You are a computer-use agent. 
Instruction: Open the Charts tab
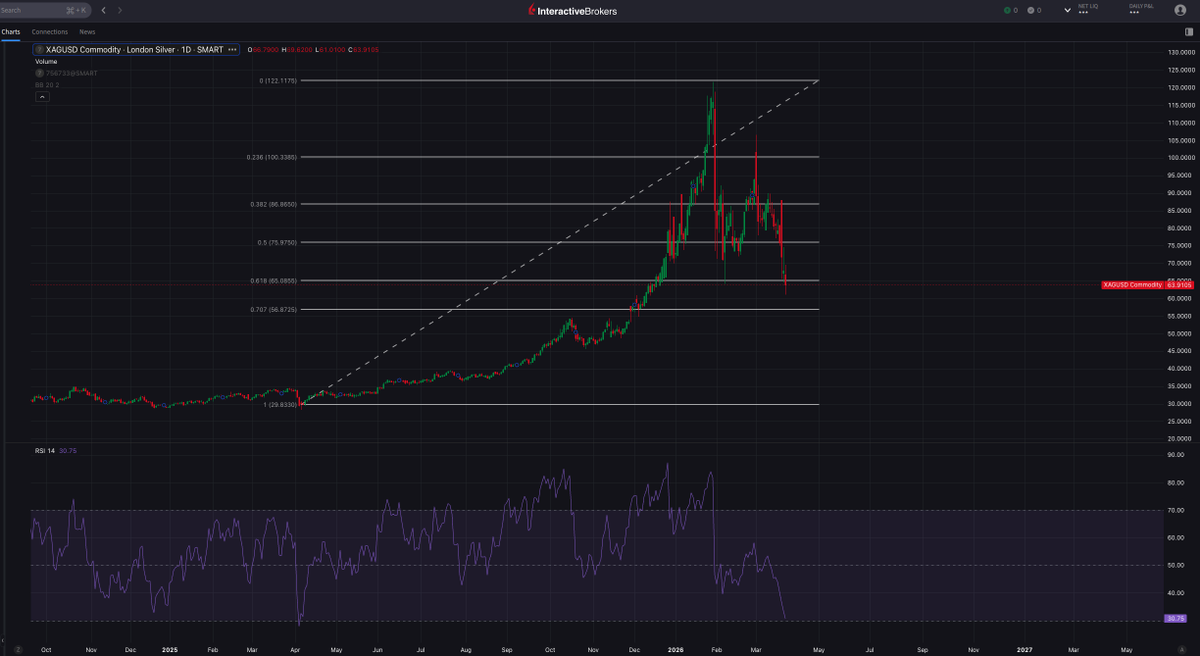(x=11, y=32)
